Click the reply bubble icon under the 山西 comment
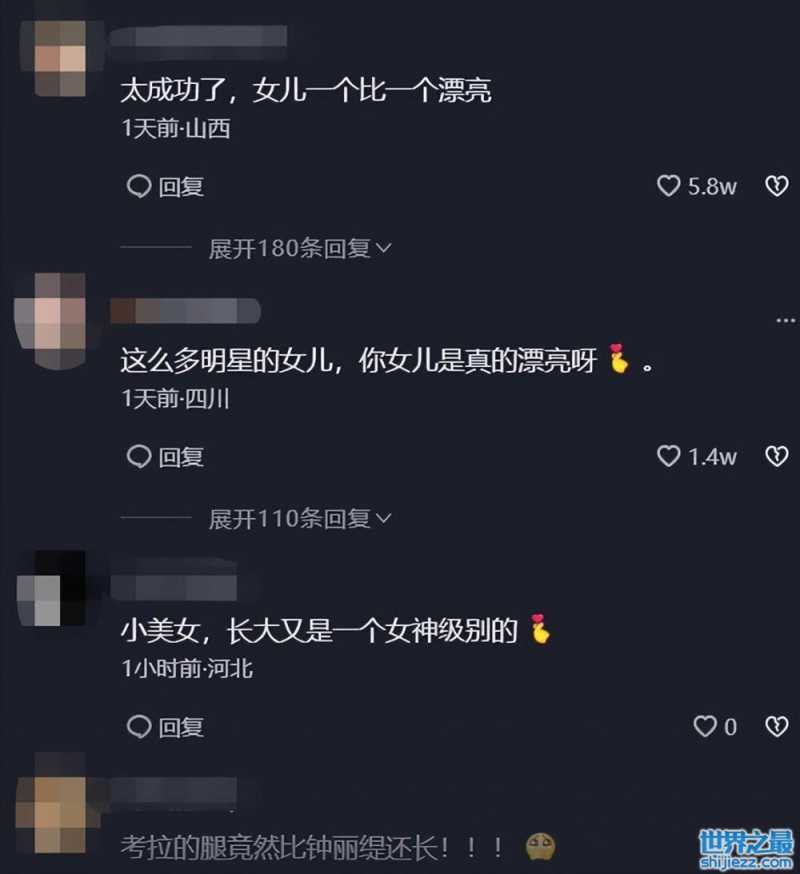The image size is (800, 874). [x=139, y=186]
